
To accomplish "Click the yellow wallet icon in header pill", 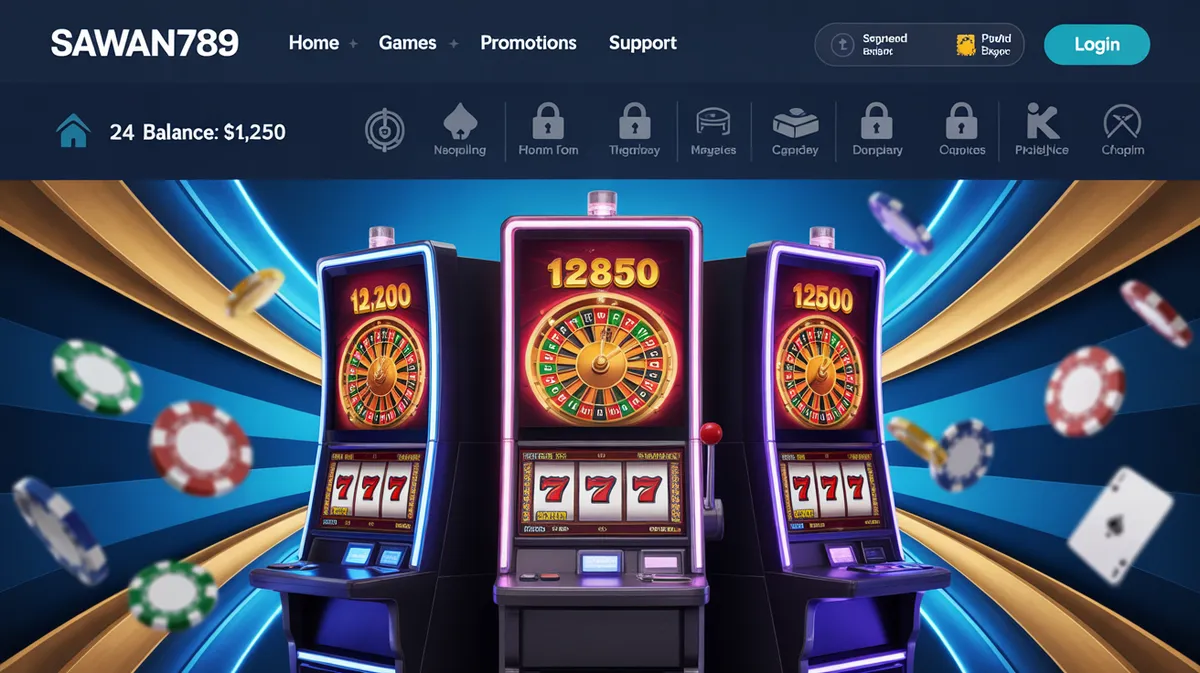I will pyautogui.click(x=965, y=44).
